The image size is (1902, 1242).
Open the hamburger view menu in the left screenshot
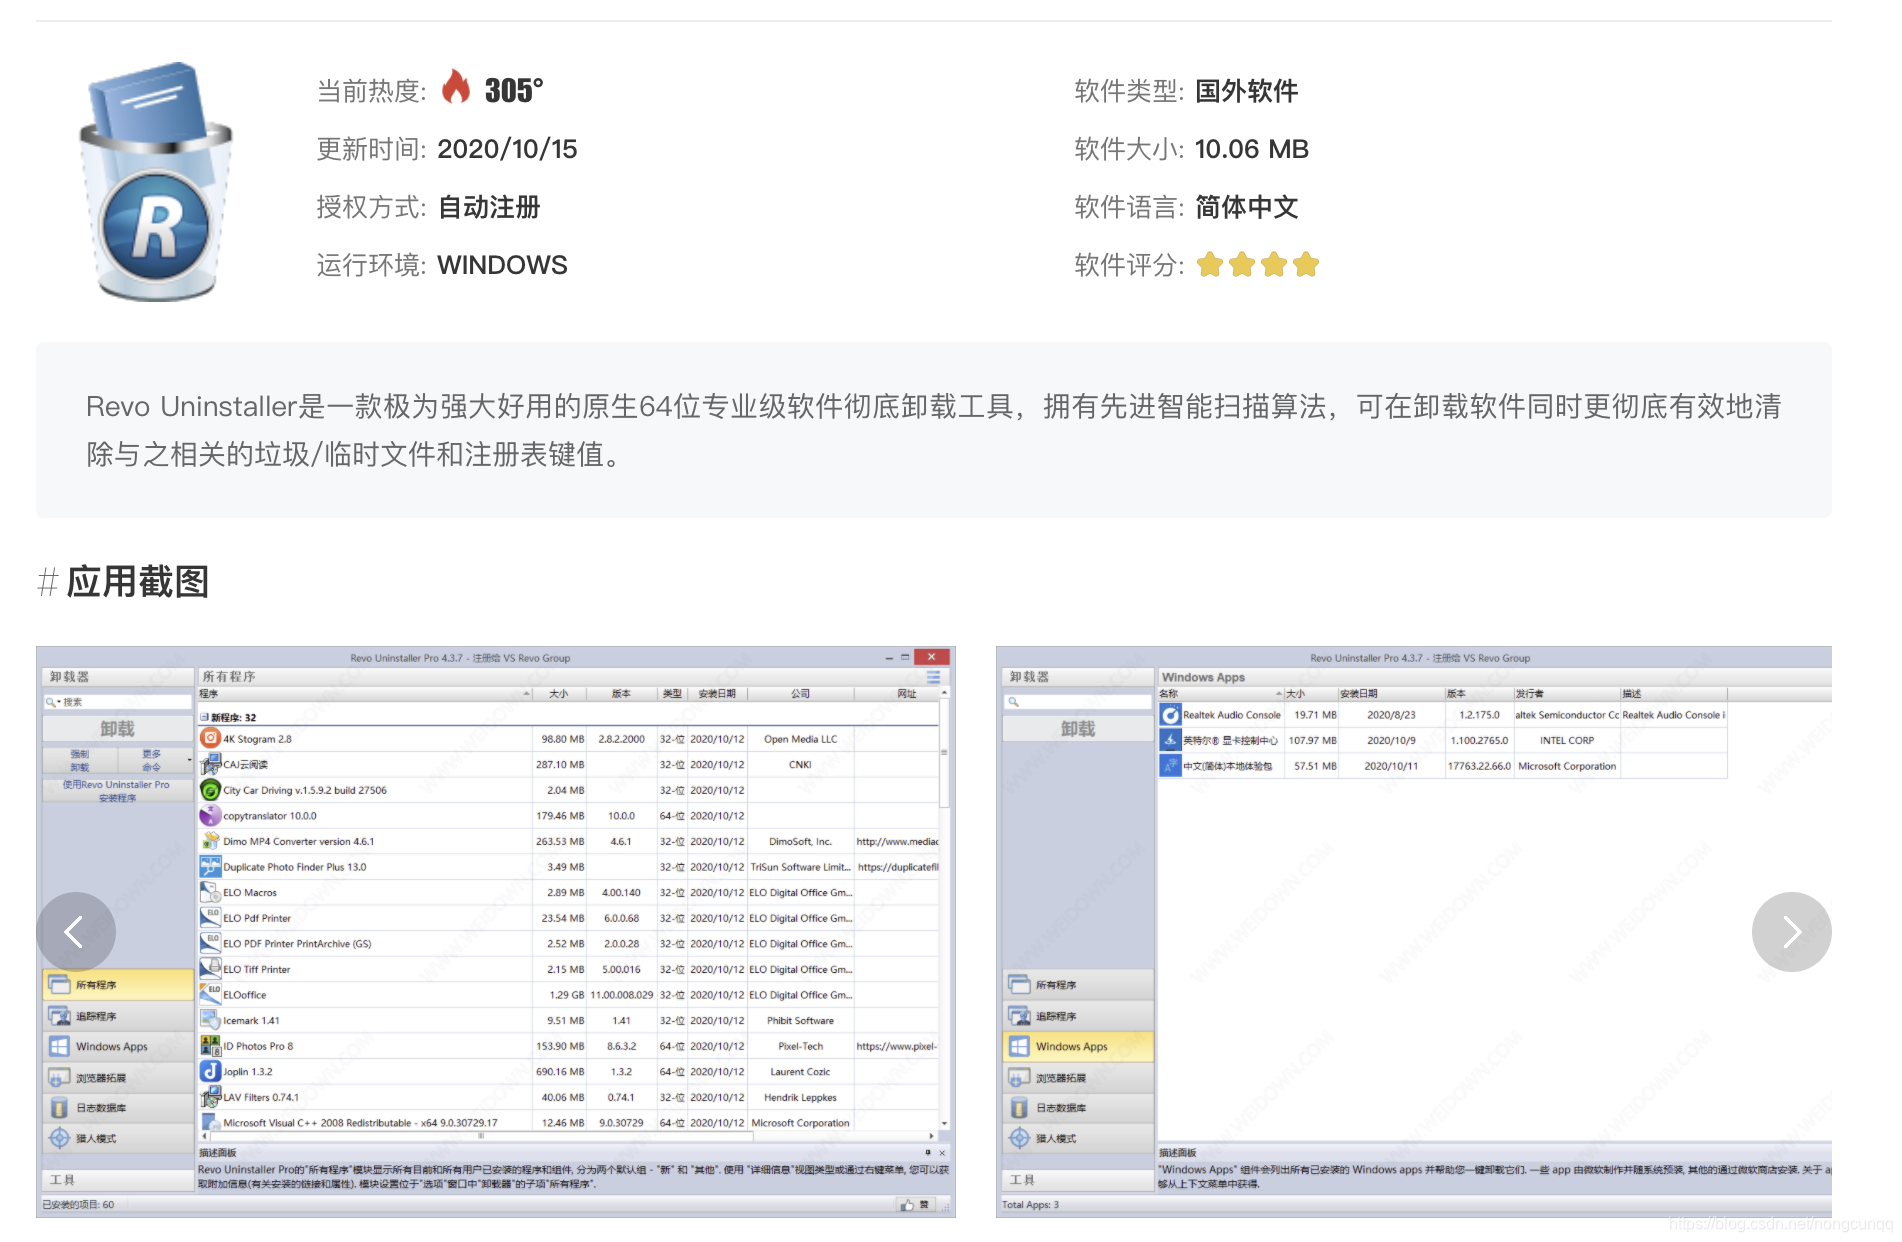[x=933, y=677]
